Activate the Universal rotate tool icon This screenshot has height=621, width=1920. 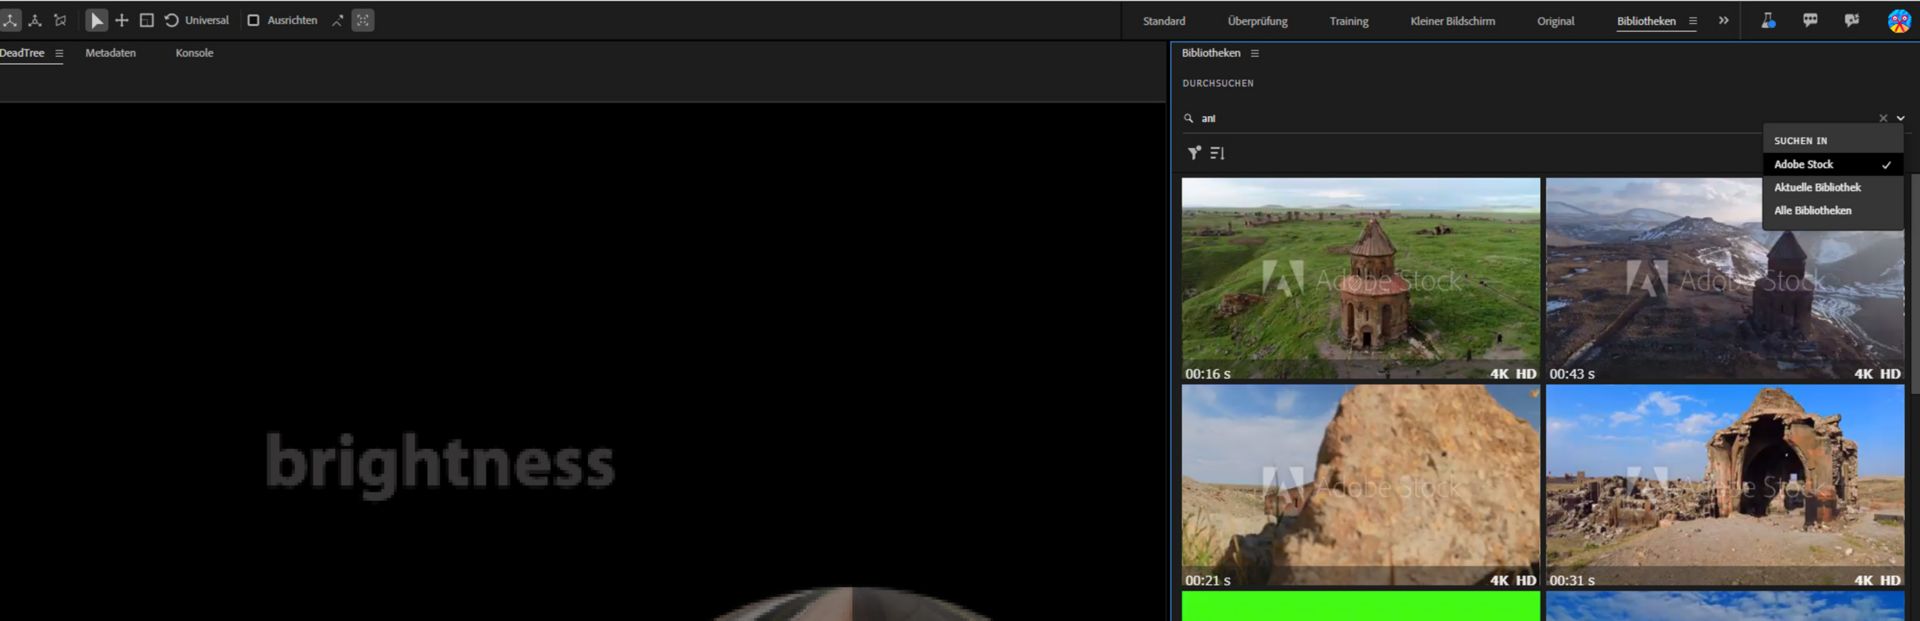pyautogui.click(x=172, y=20)
